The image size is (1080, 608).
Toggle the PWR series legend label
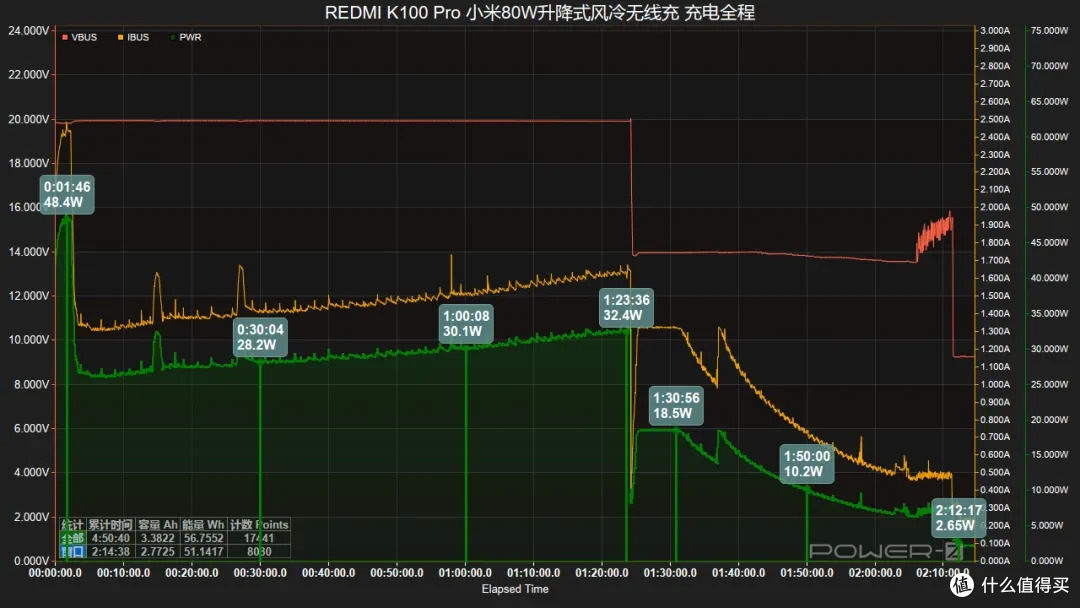point(190,37)
